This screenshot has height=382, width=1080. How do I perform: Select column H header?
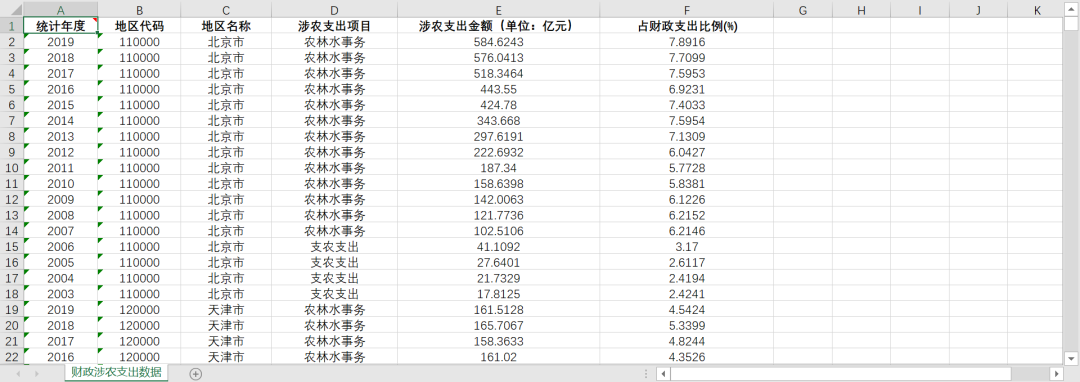click(862, 10)
